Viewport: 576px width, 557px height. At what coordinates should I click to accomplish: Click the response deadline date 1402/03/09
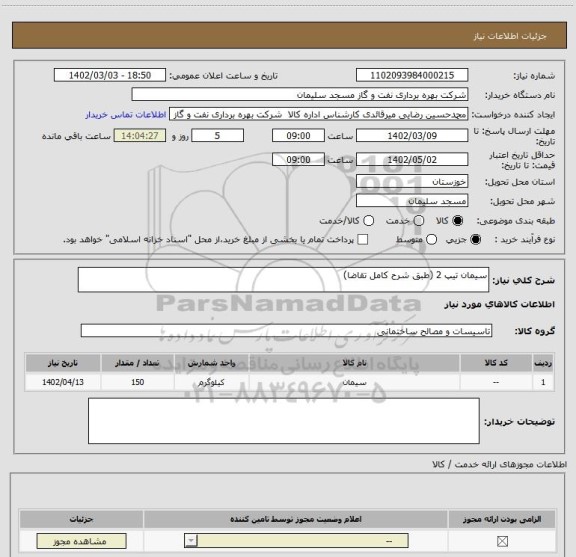(412, 136)
